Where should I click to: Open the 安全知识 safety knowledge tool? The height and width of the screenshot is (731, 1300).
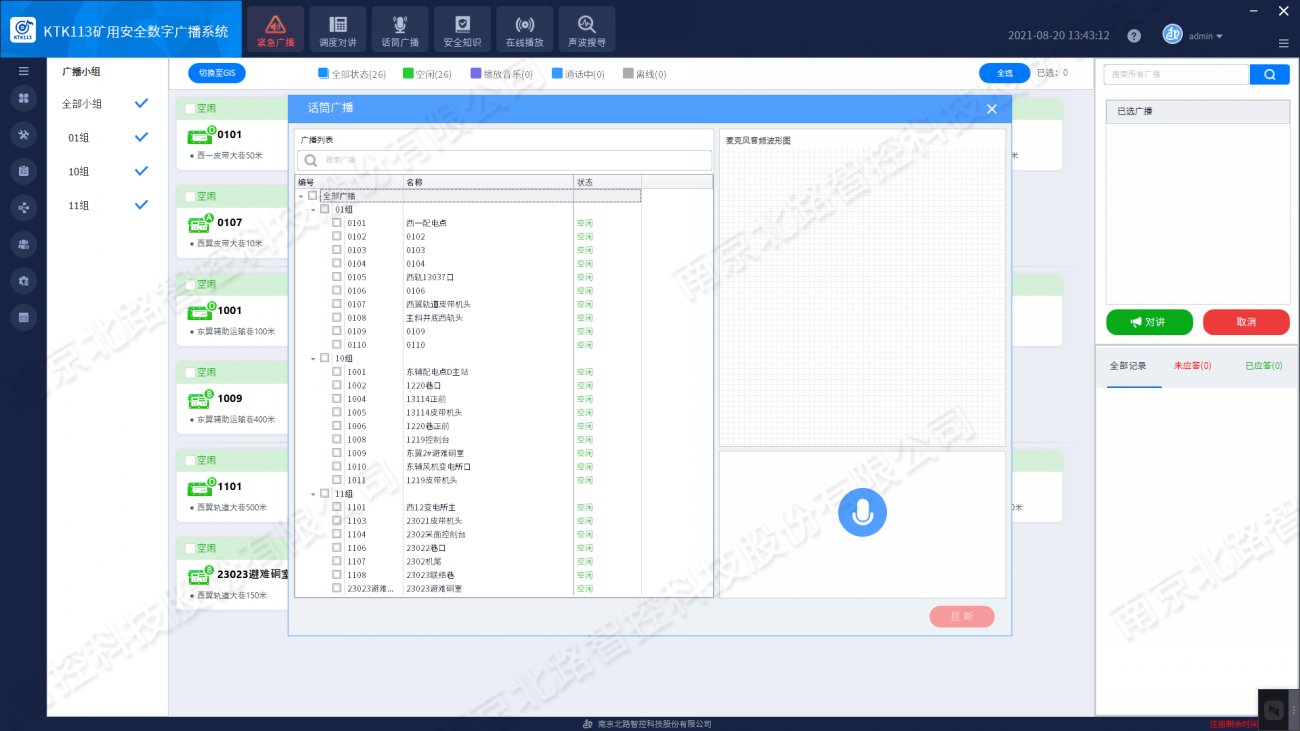[462, 29]
